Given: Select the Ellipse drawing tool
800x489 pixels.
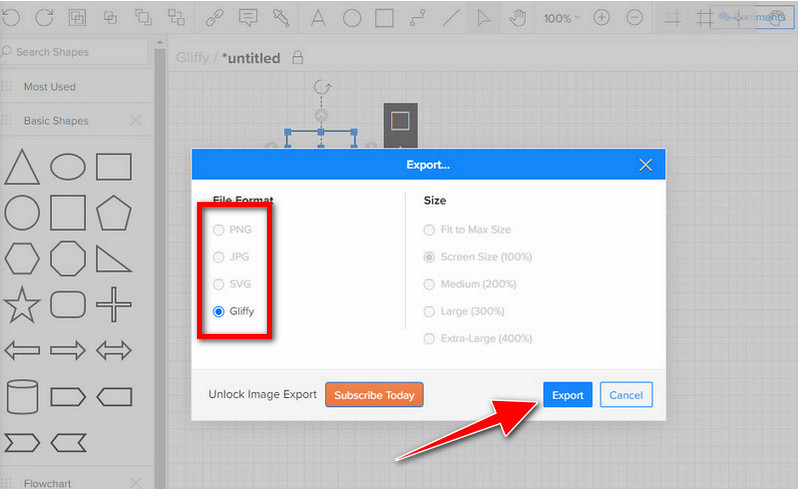Looking at the screenshot, I should click(352, 18).
